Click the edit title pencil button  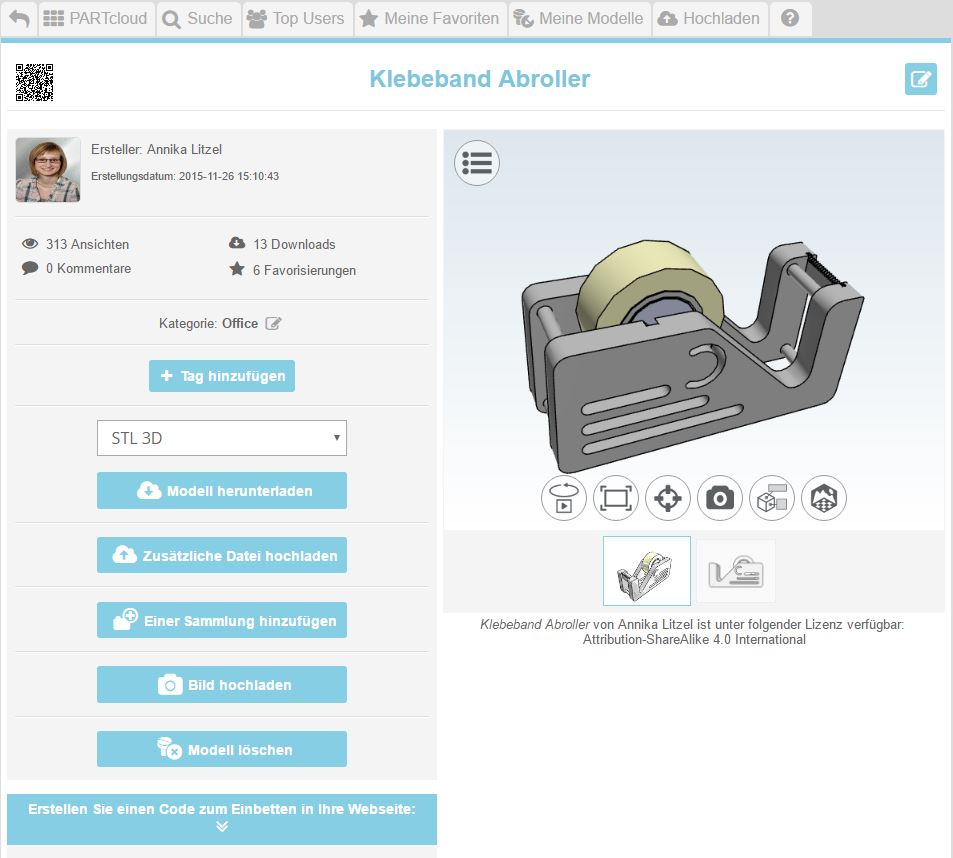tap(920, 79)
